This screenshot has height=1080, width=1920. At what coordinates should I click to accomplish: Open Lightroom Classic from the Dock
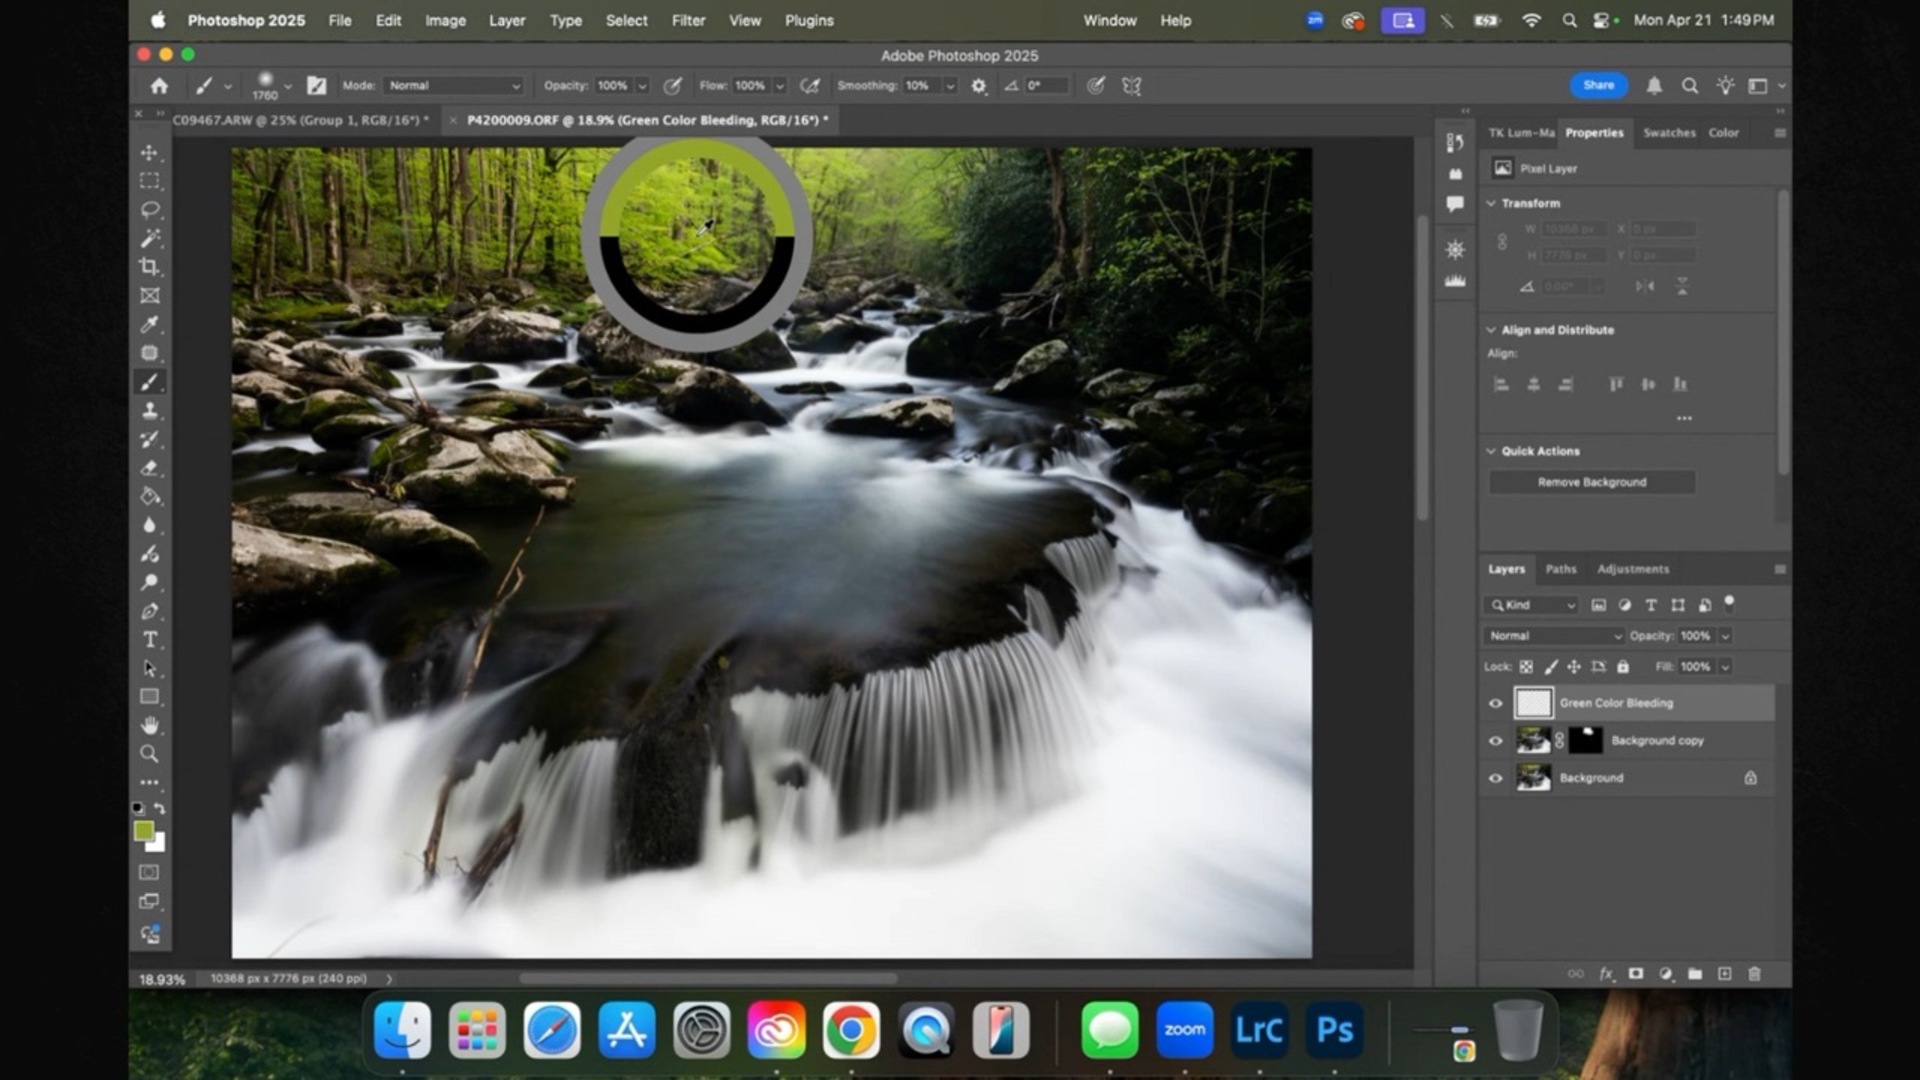[x=1259, y=1029]
